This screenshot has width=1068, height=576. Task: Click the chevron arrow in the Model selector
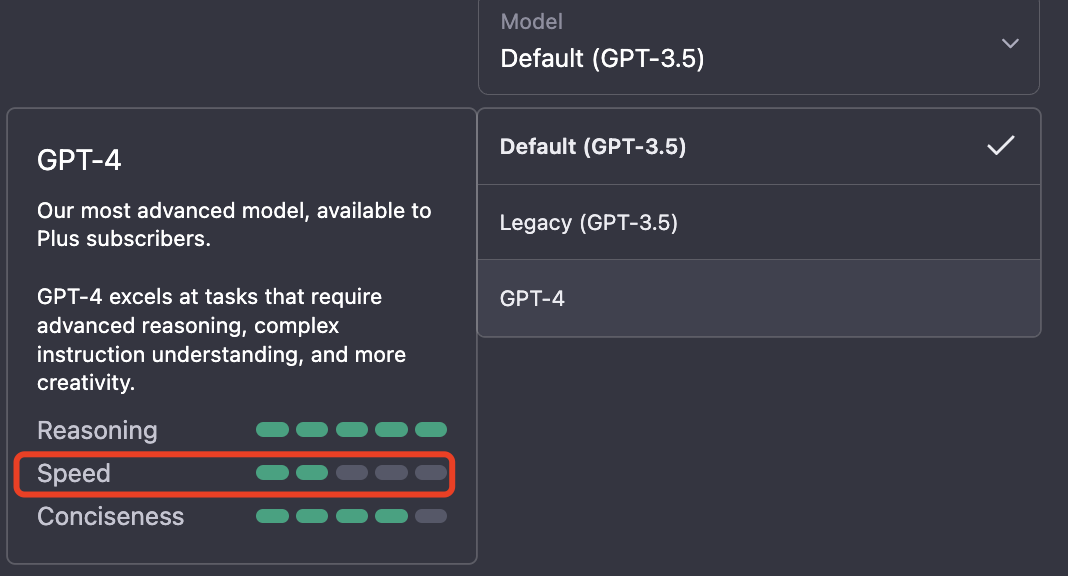[x=1010, y=44]
